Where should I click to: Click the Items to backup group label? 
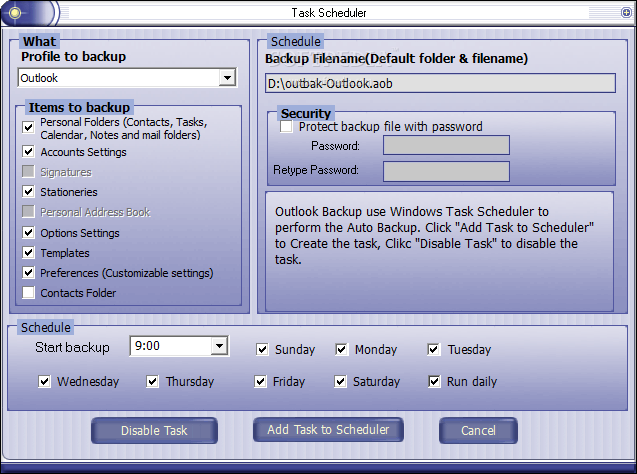click(79, 108)
